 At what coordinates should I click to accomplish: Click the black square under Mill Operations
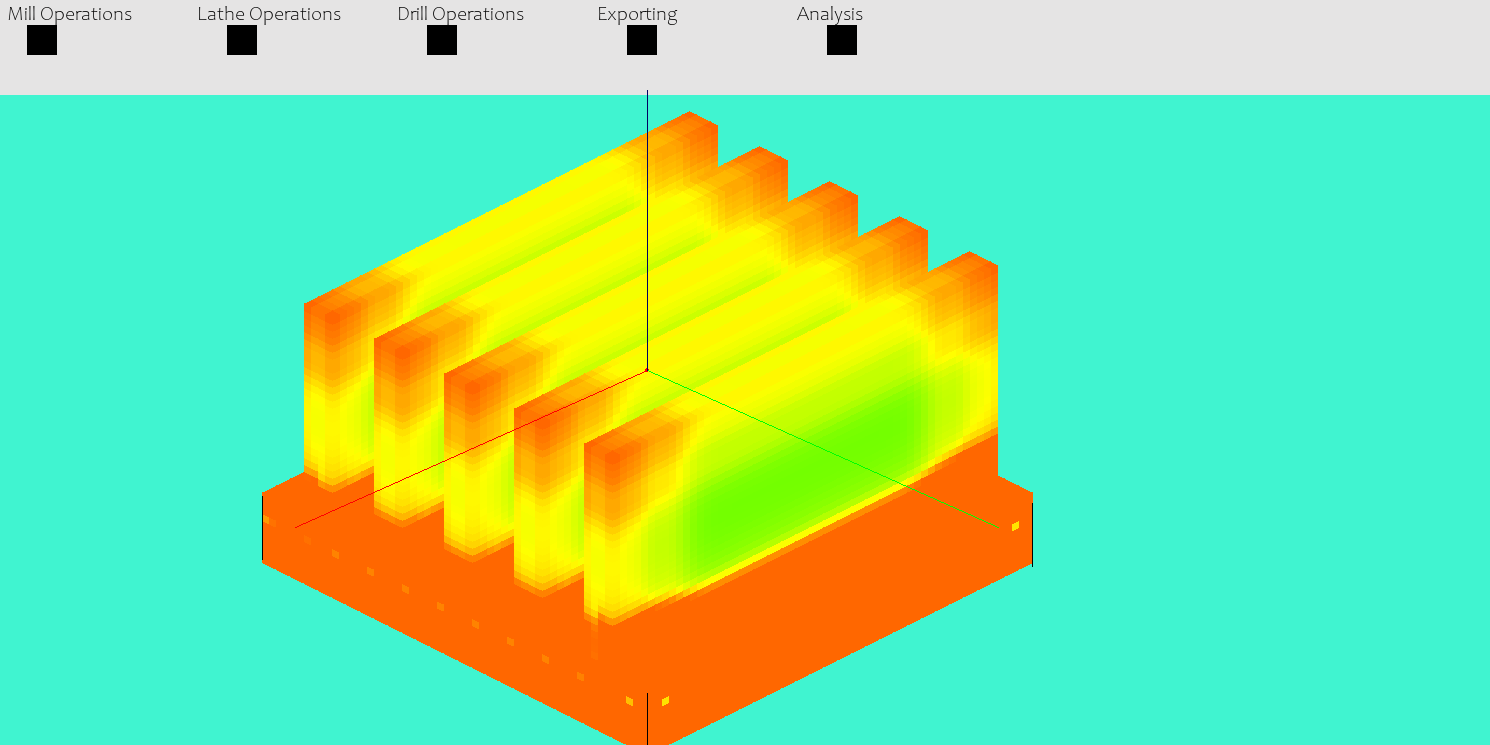pos(42,40)
